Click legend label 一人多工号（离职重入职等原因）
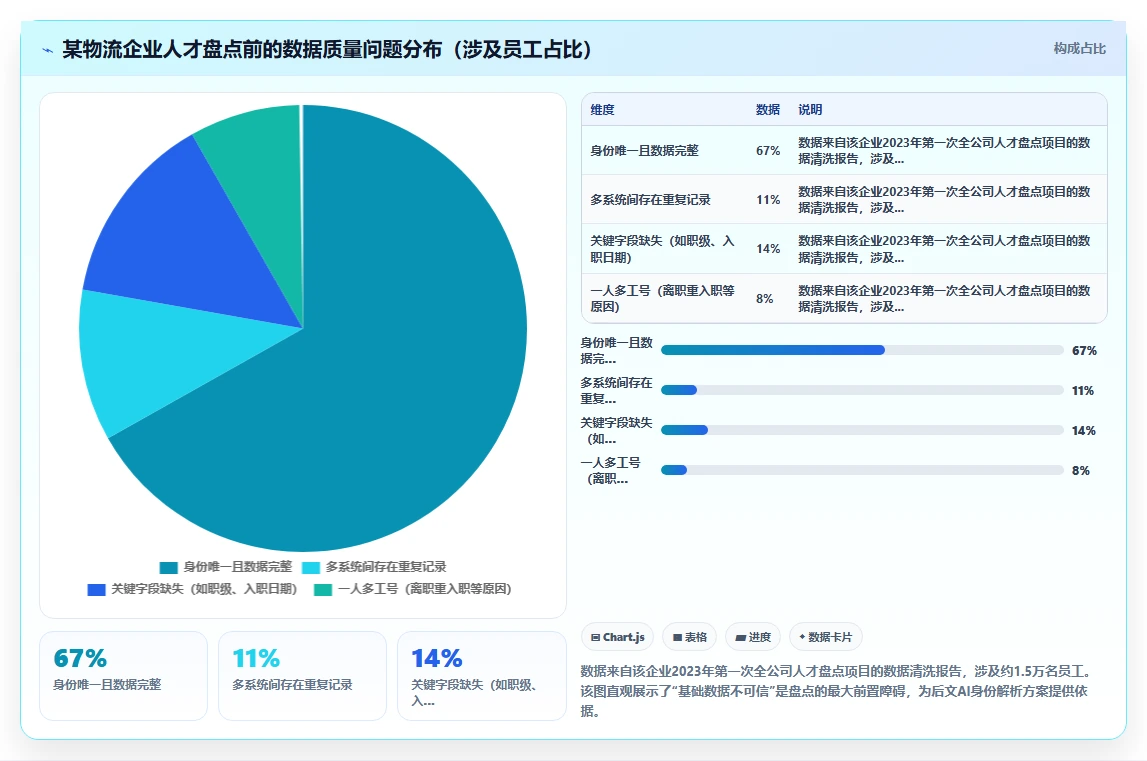Image resolution: width=1147 pixels, height=761 pixels. [x=424, y=589]
